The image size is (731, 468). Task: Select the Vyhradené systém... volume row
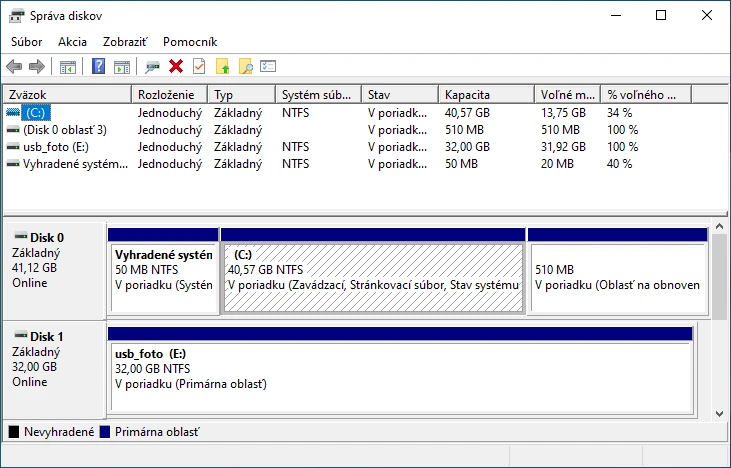[75, 164]
